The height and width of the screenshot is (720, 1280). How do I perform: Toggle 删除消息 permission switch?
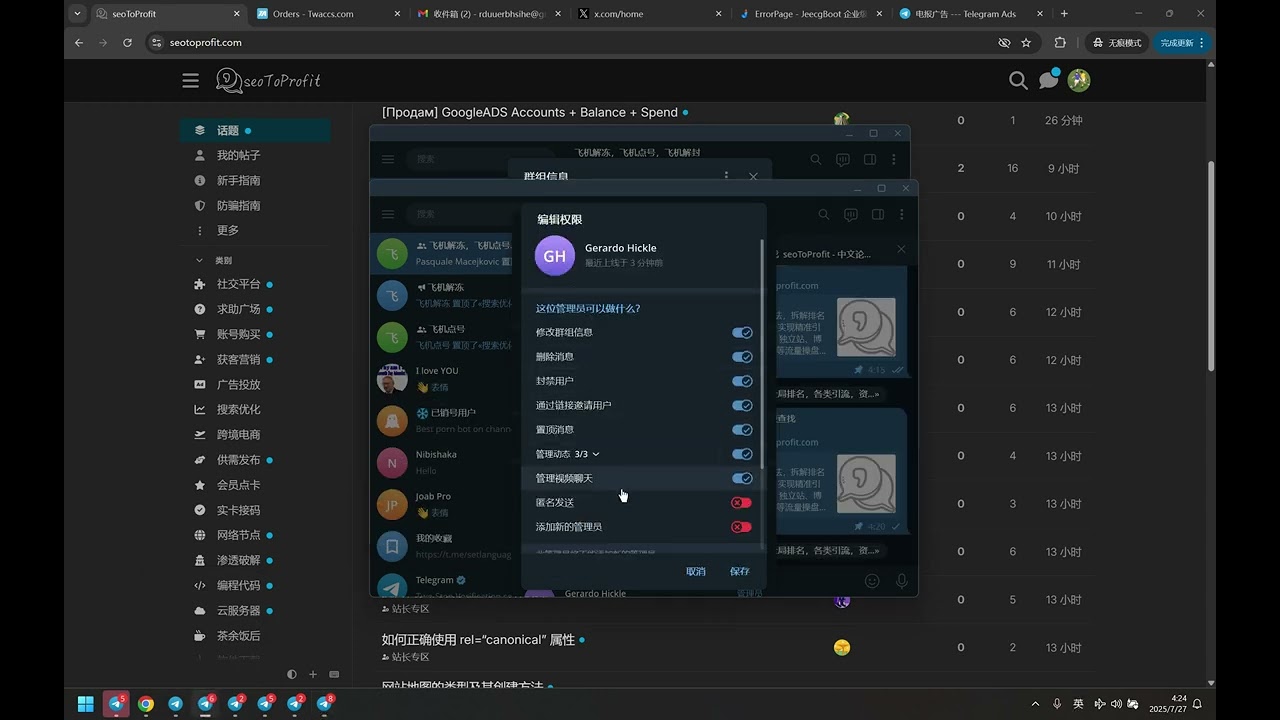[742, 357]
